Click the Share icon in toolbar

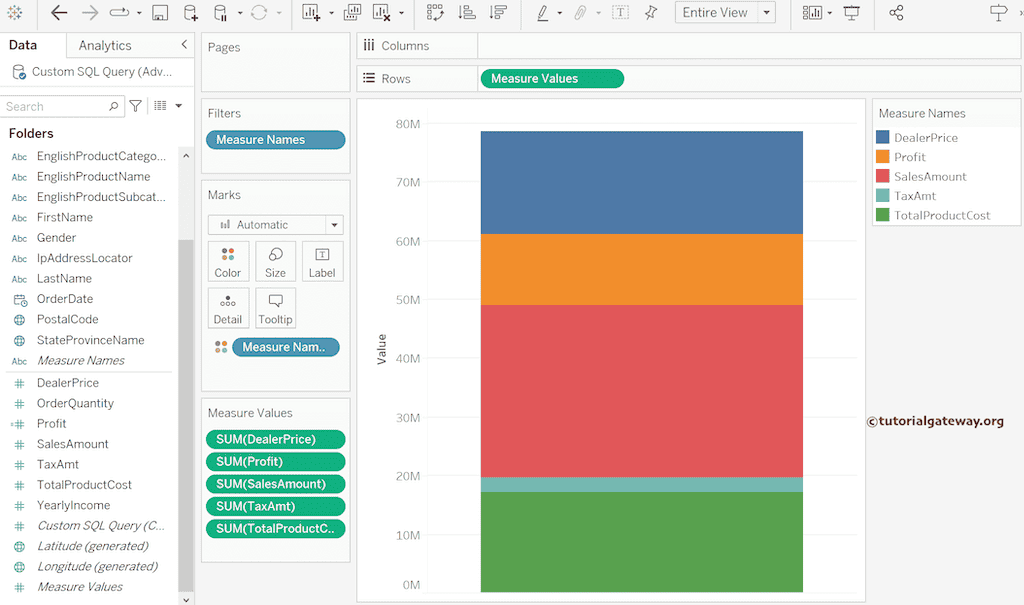[x=896, y=13]
